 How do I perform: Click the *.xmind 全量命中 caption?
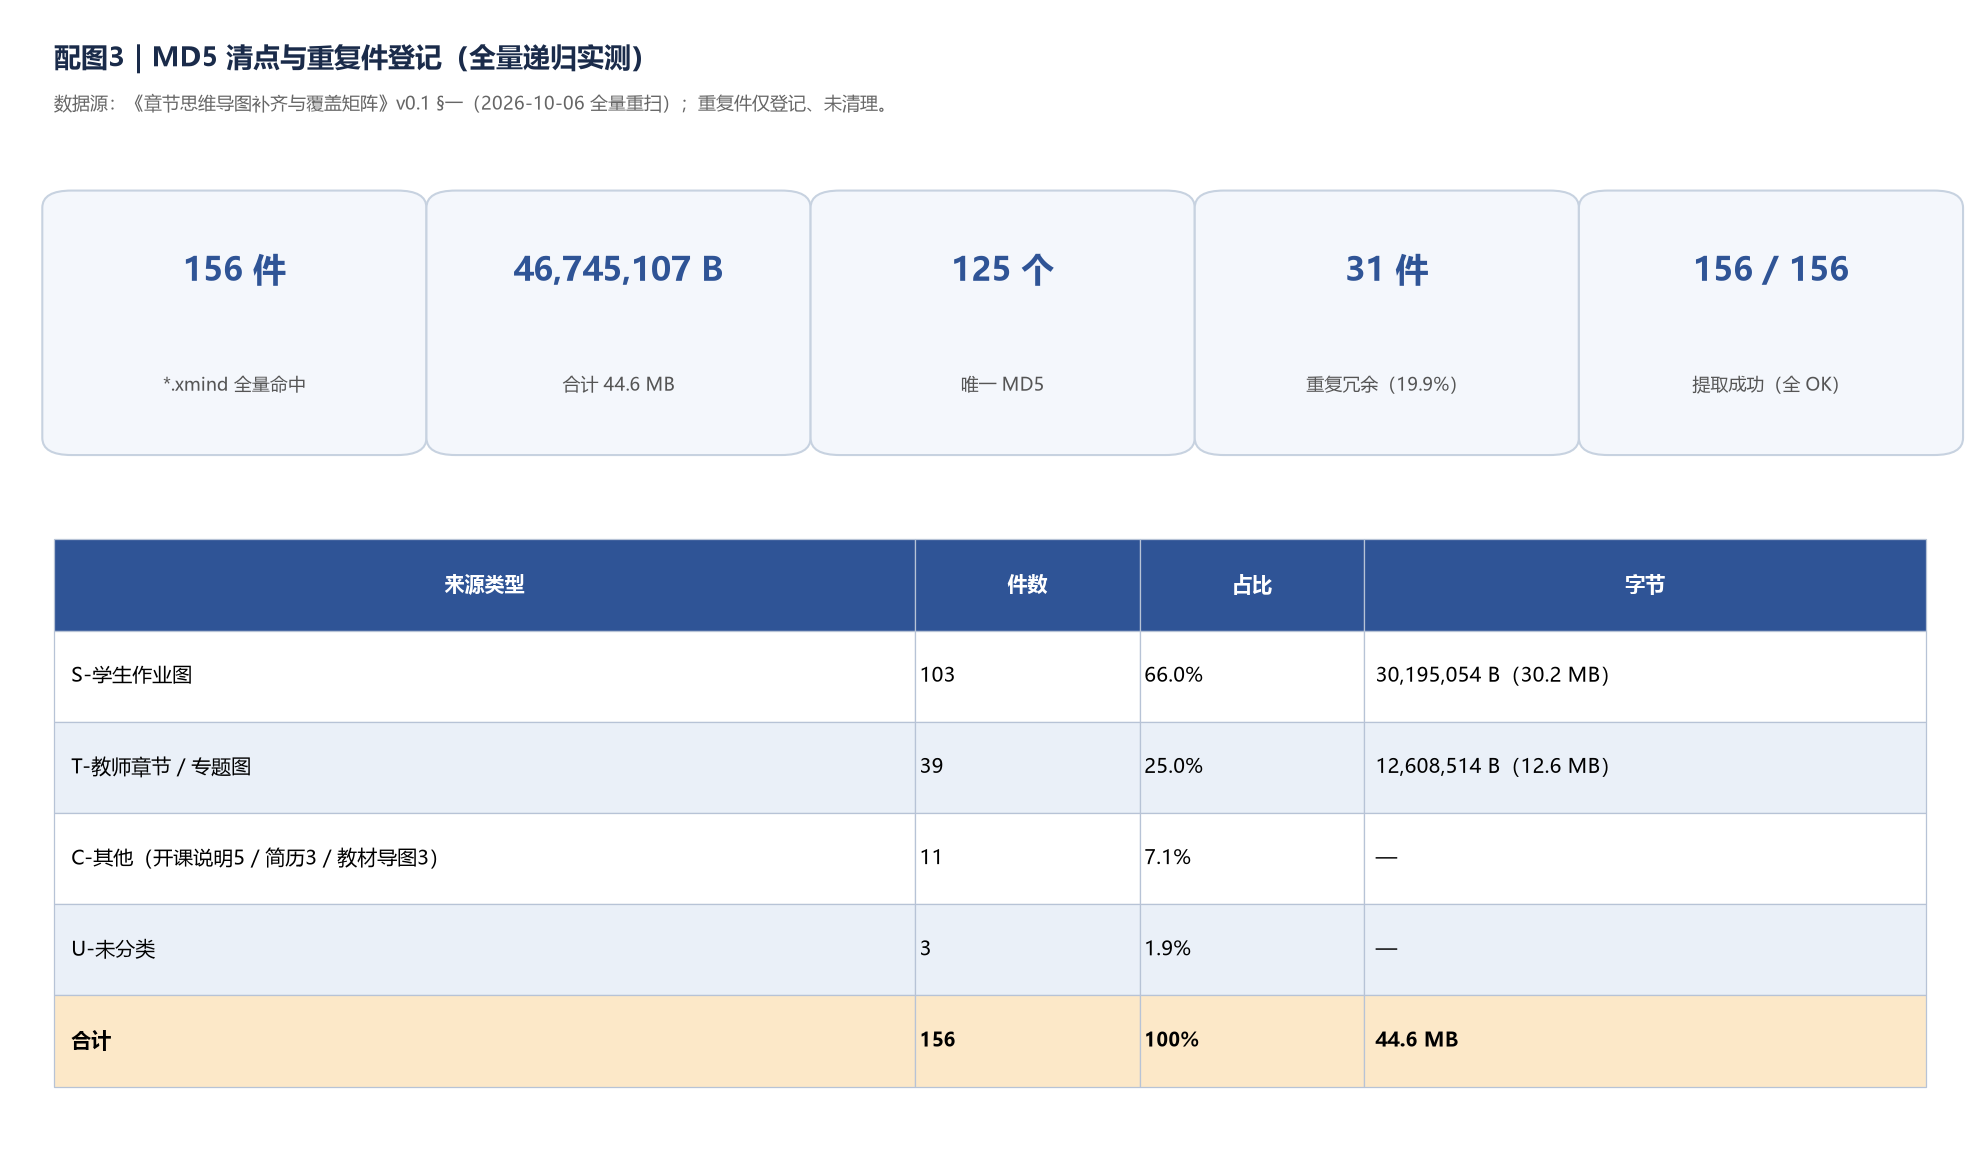[x=234, y=384]
